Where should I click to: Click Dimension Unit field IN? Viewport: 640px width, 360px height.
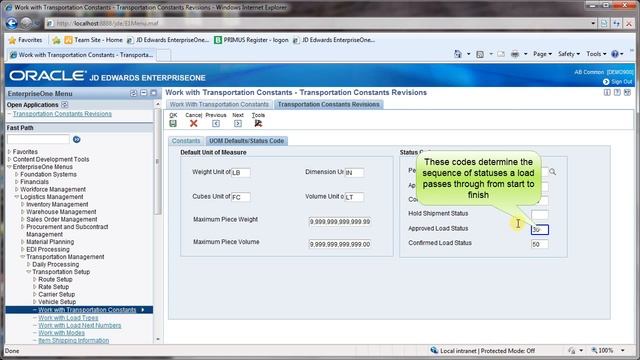354,173
